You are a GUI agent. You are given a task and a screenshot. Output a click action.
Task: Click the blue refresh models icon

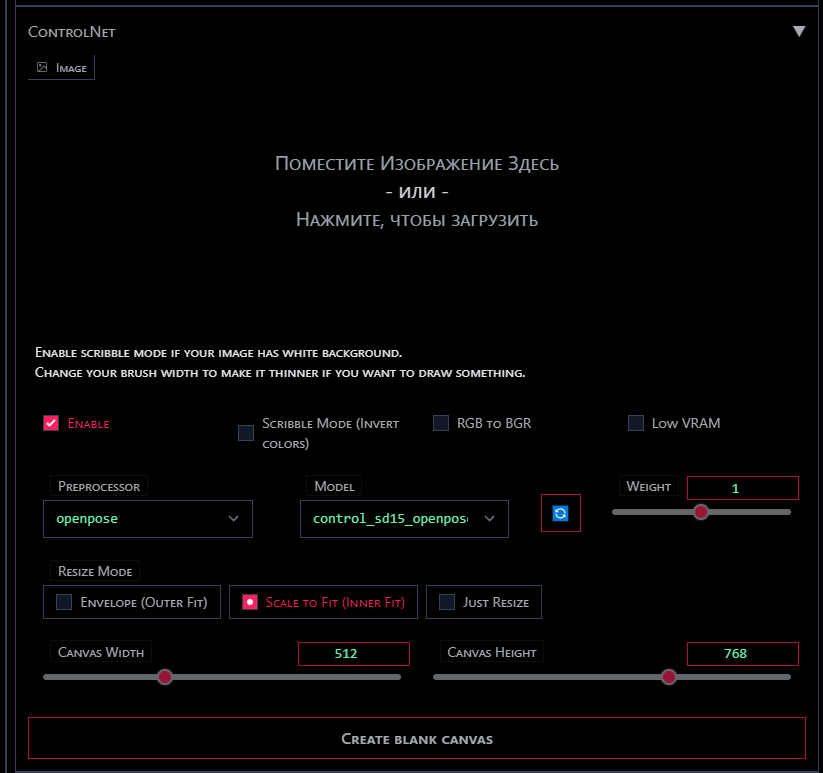(x=560, y=513)
